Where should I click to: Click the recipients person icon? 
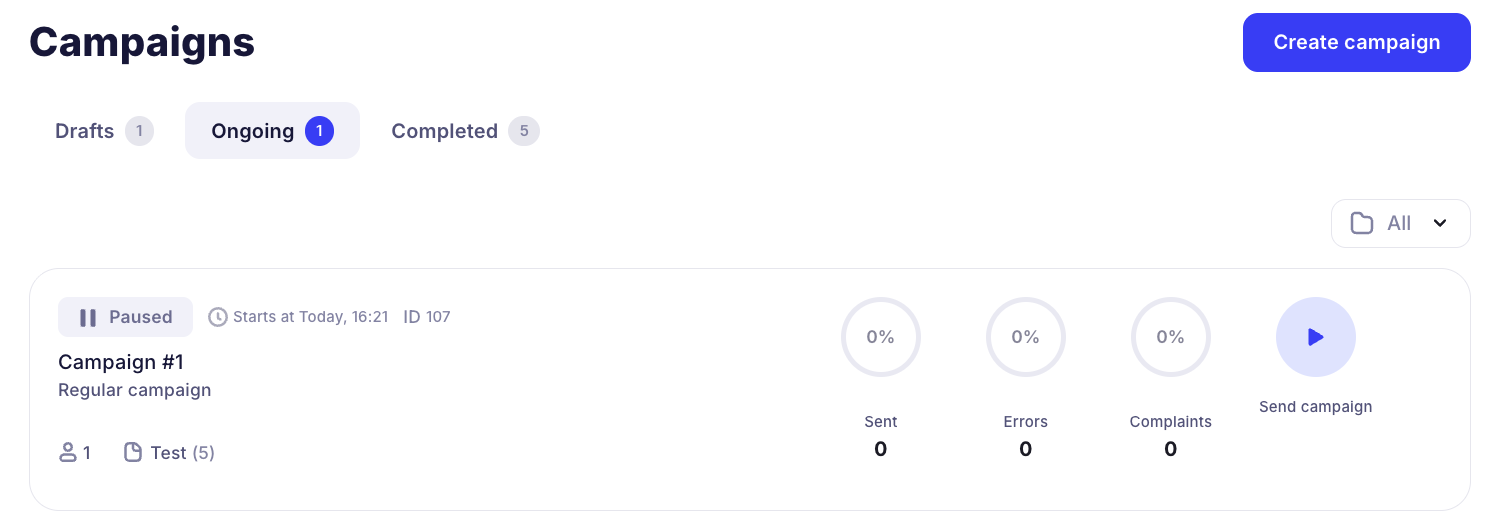click(68, 453)
